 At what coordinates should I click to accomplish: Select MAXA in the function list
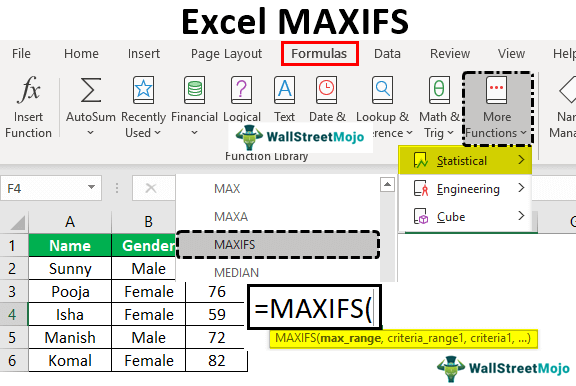coord(278,217)
